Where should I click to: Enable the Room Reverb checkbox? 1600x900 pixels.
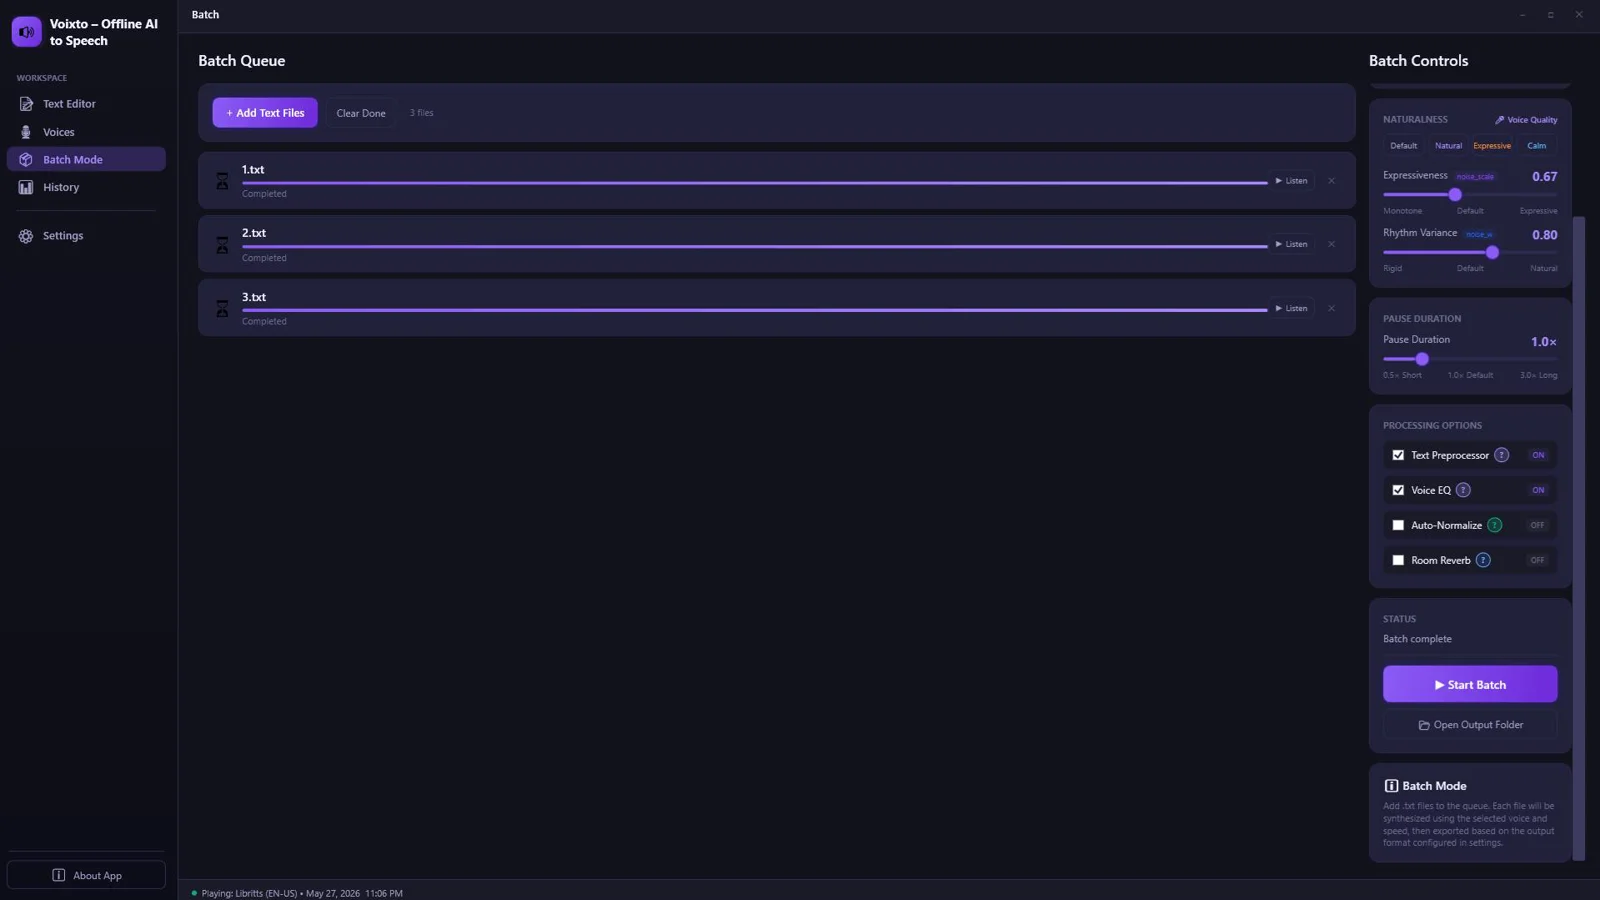point(1398,560)
